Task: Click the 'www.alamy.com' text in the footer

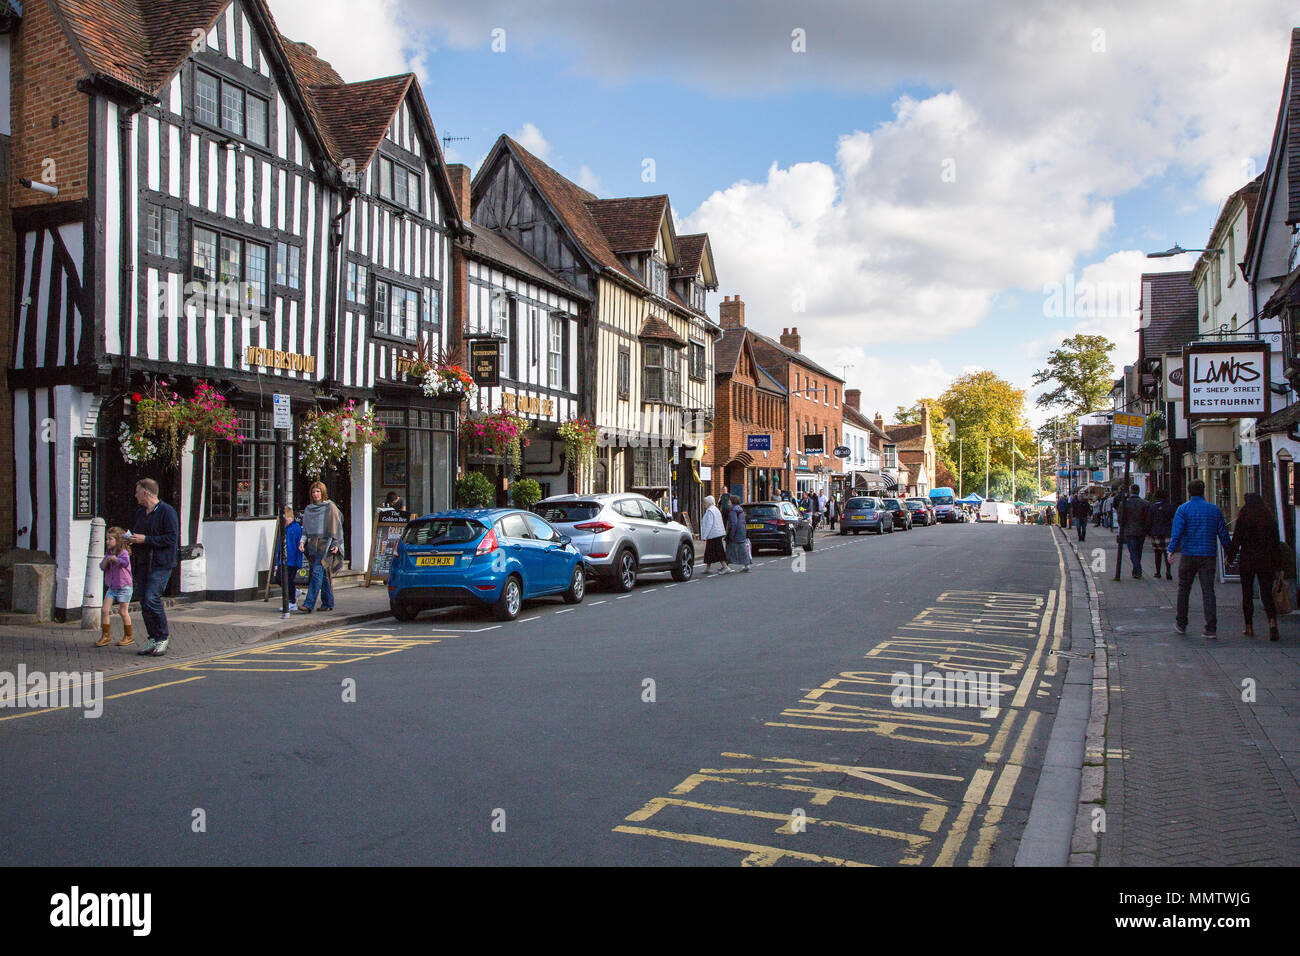Action: pos(1183,925)
